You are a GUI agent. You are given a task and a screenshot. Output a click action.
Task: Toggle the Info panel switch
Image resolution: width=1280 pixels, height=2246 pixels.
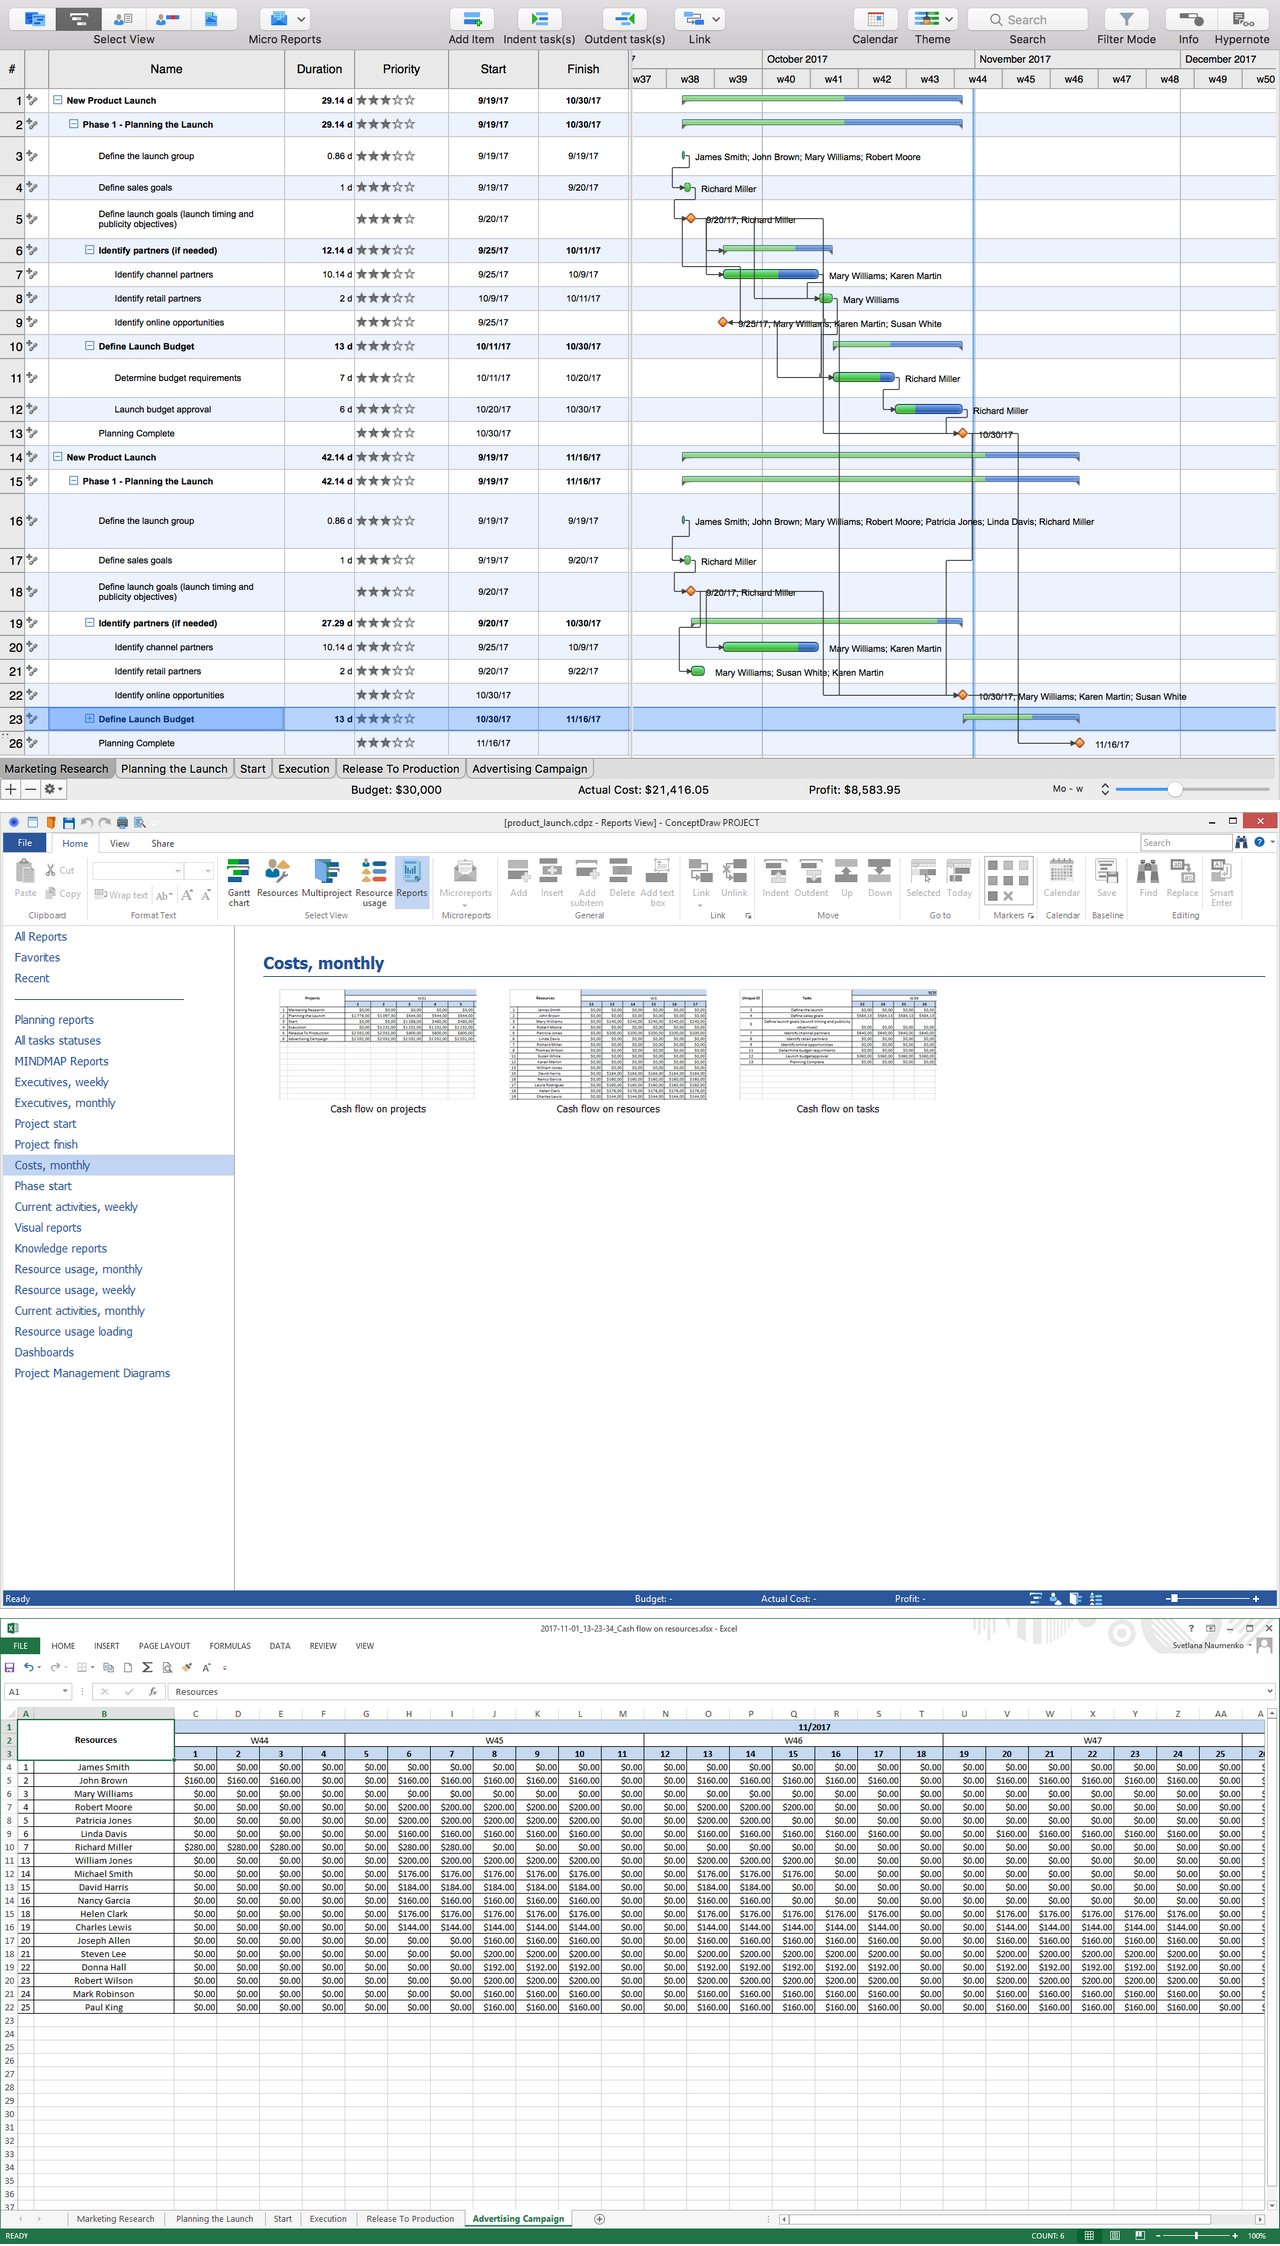click(1189, 19)
